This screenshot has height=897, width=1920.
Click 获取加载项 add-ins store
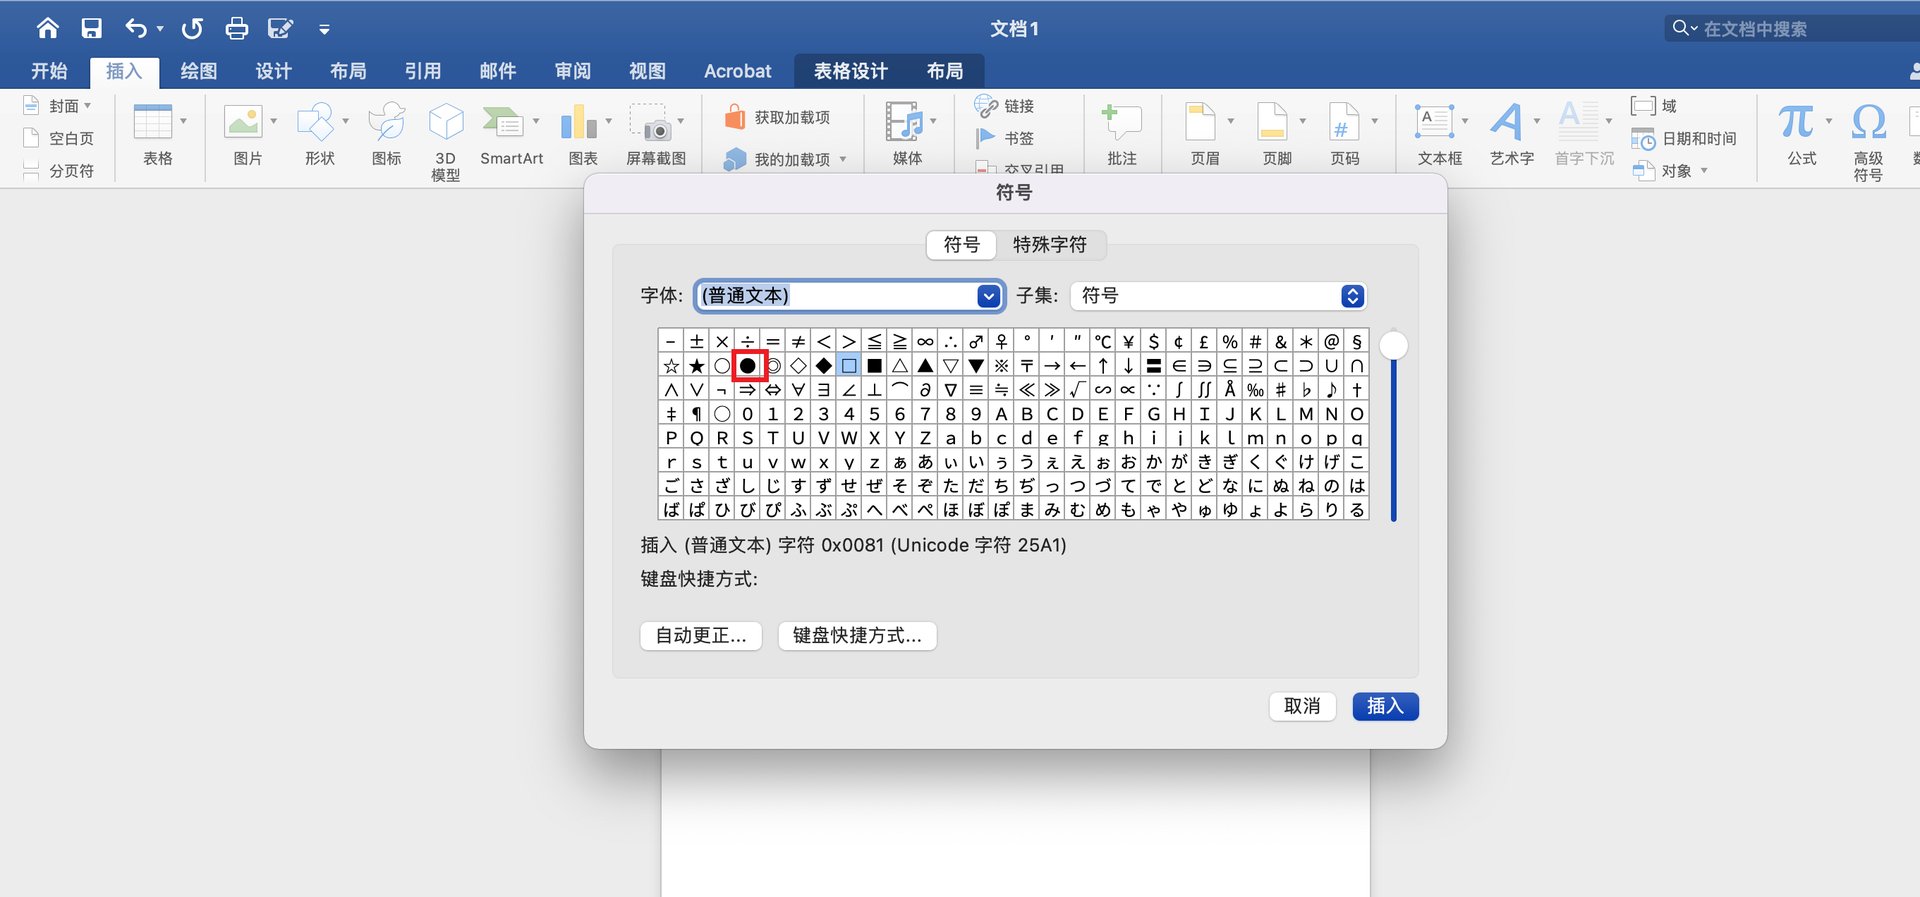(778, 117)
